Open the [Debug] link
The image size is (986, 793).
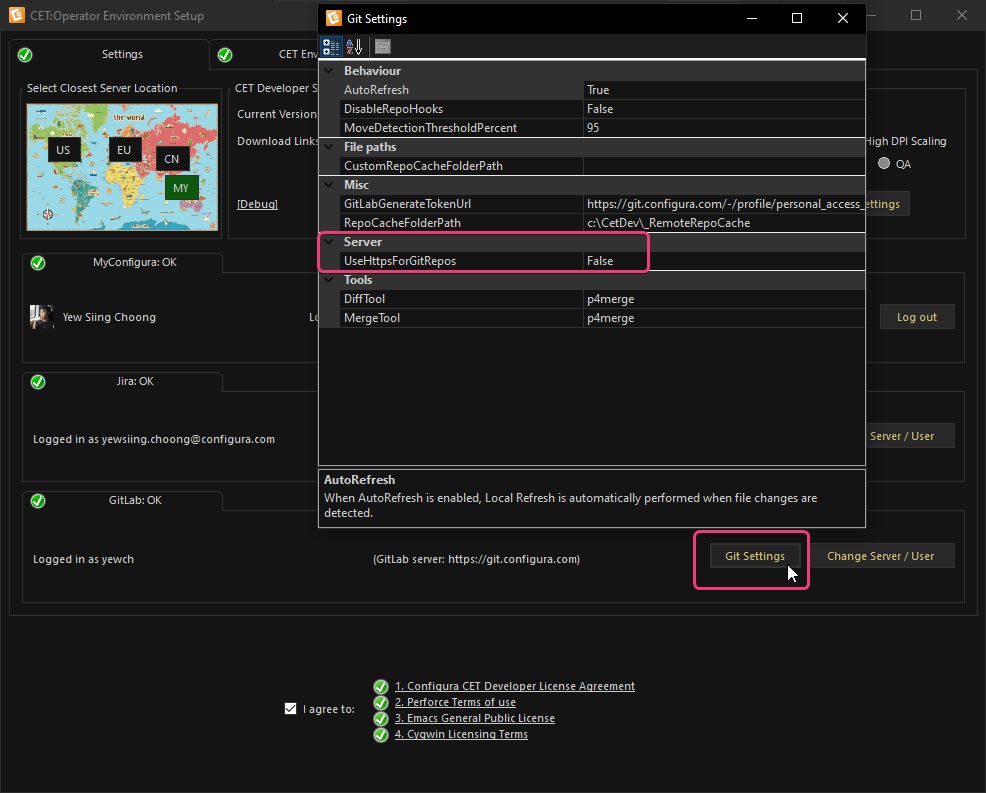[257, 204]
